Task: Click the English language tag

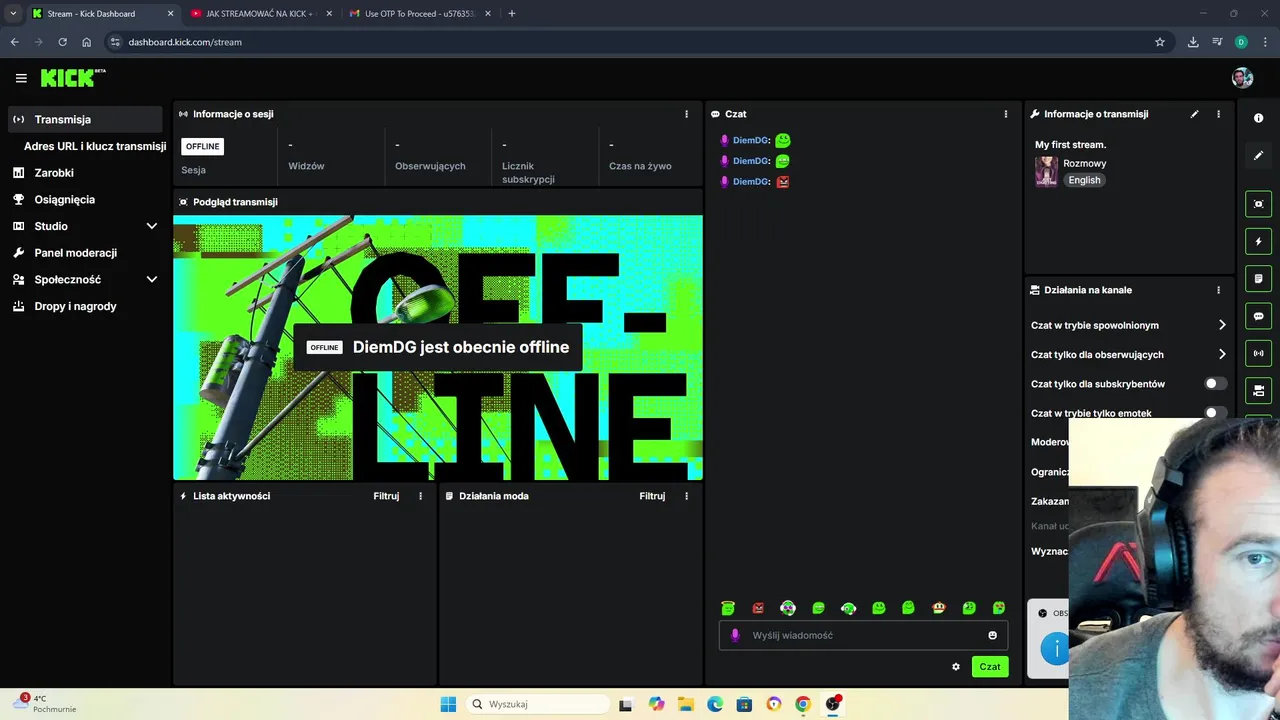Action: click(x=1084, y=180)
